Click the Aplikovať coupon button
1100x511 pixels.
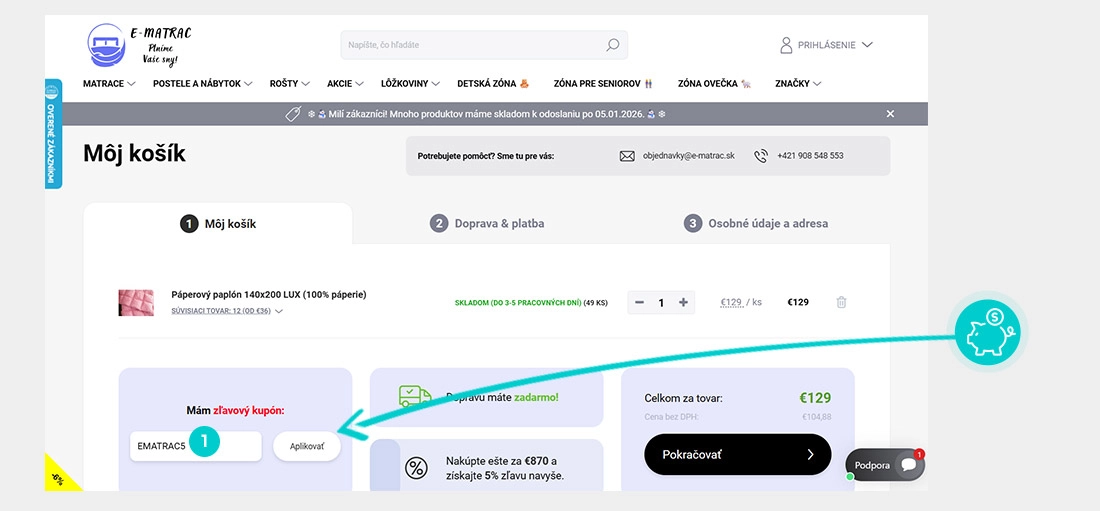point(307,446)
